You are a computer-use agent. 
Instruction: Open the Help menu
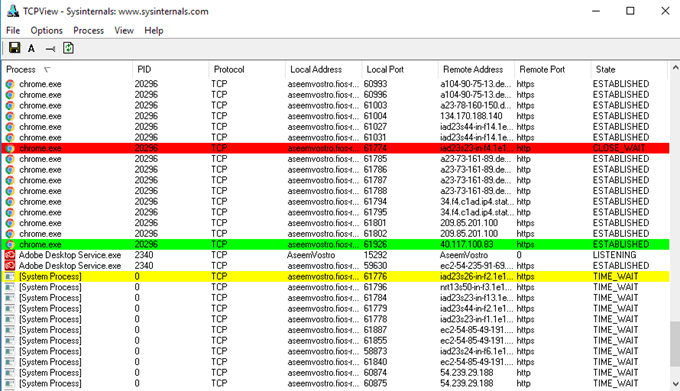(x=154, y=30)
